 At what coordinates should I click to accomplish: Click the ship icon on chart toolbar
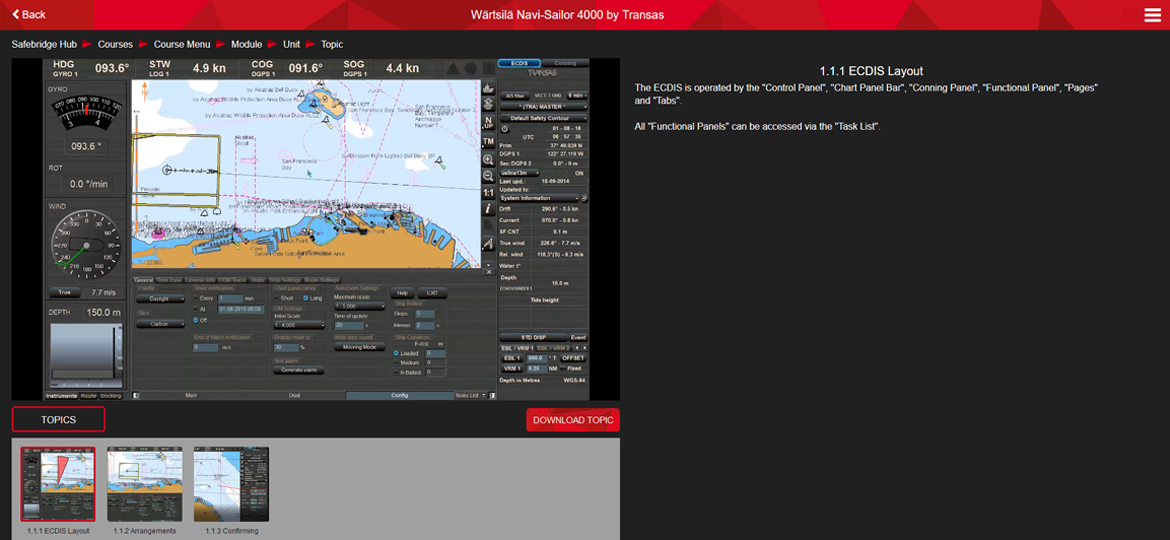click(x=489, y=89)
